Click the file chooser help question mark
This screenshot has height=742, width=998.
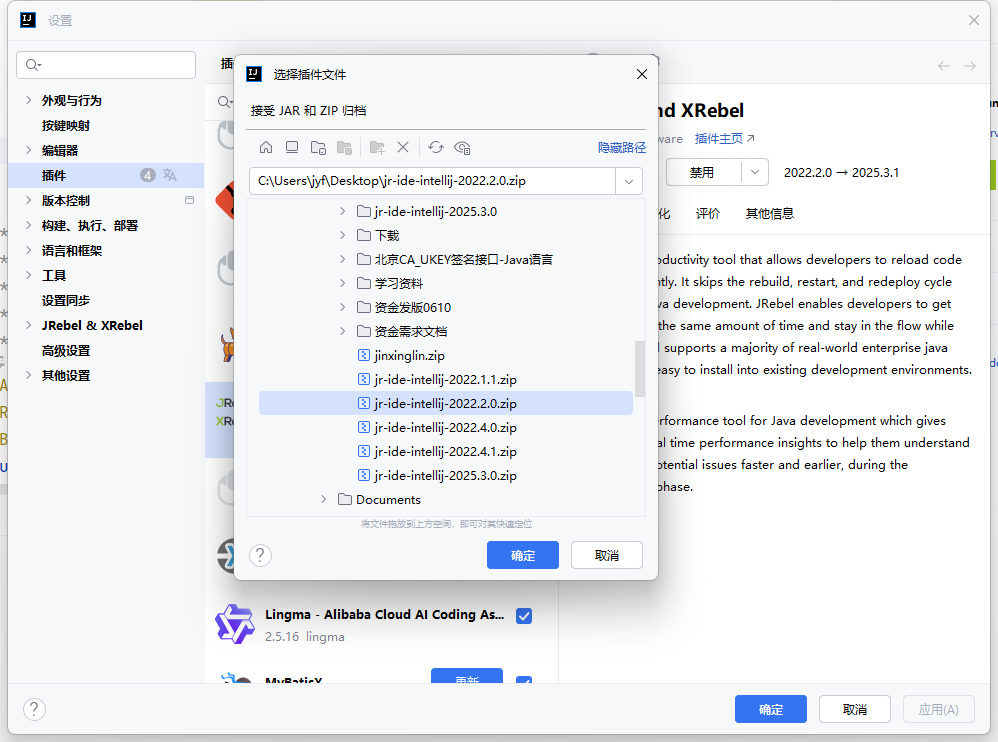(x=260, y=556)
